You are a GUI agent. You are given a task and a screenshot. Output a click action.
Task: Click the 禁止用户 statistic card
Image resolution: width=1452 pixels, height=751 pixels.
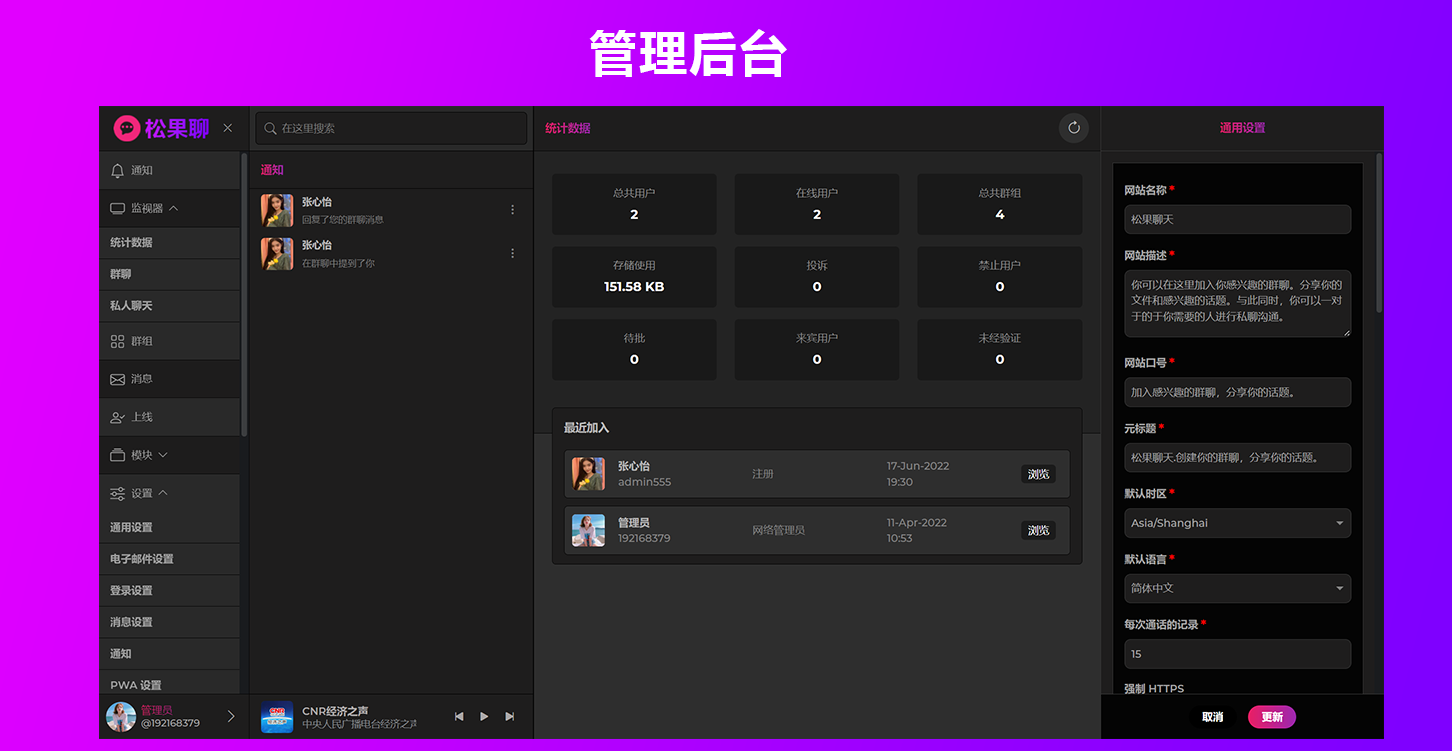(1000, 277)
